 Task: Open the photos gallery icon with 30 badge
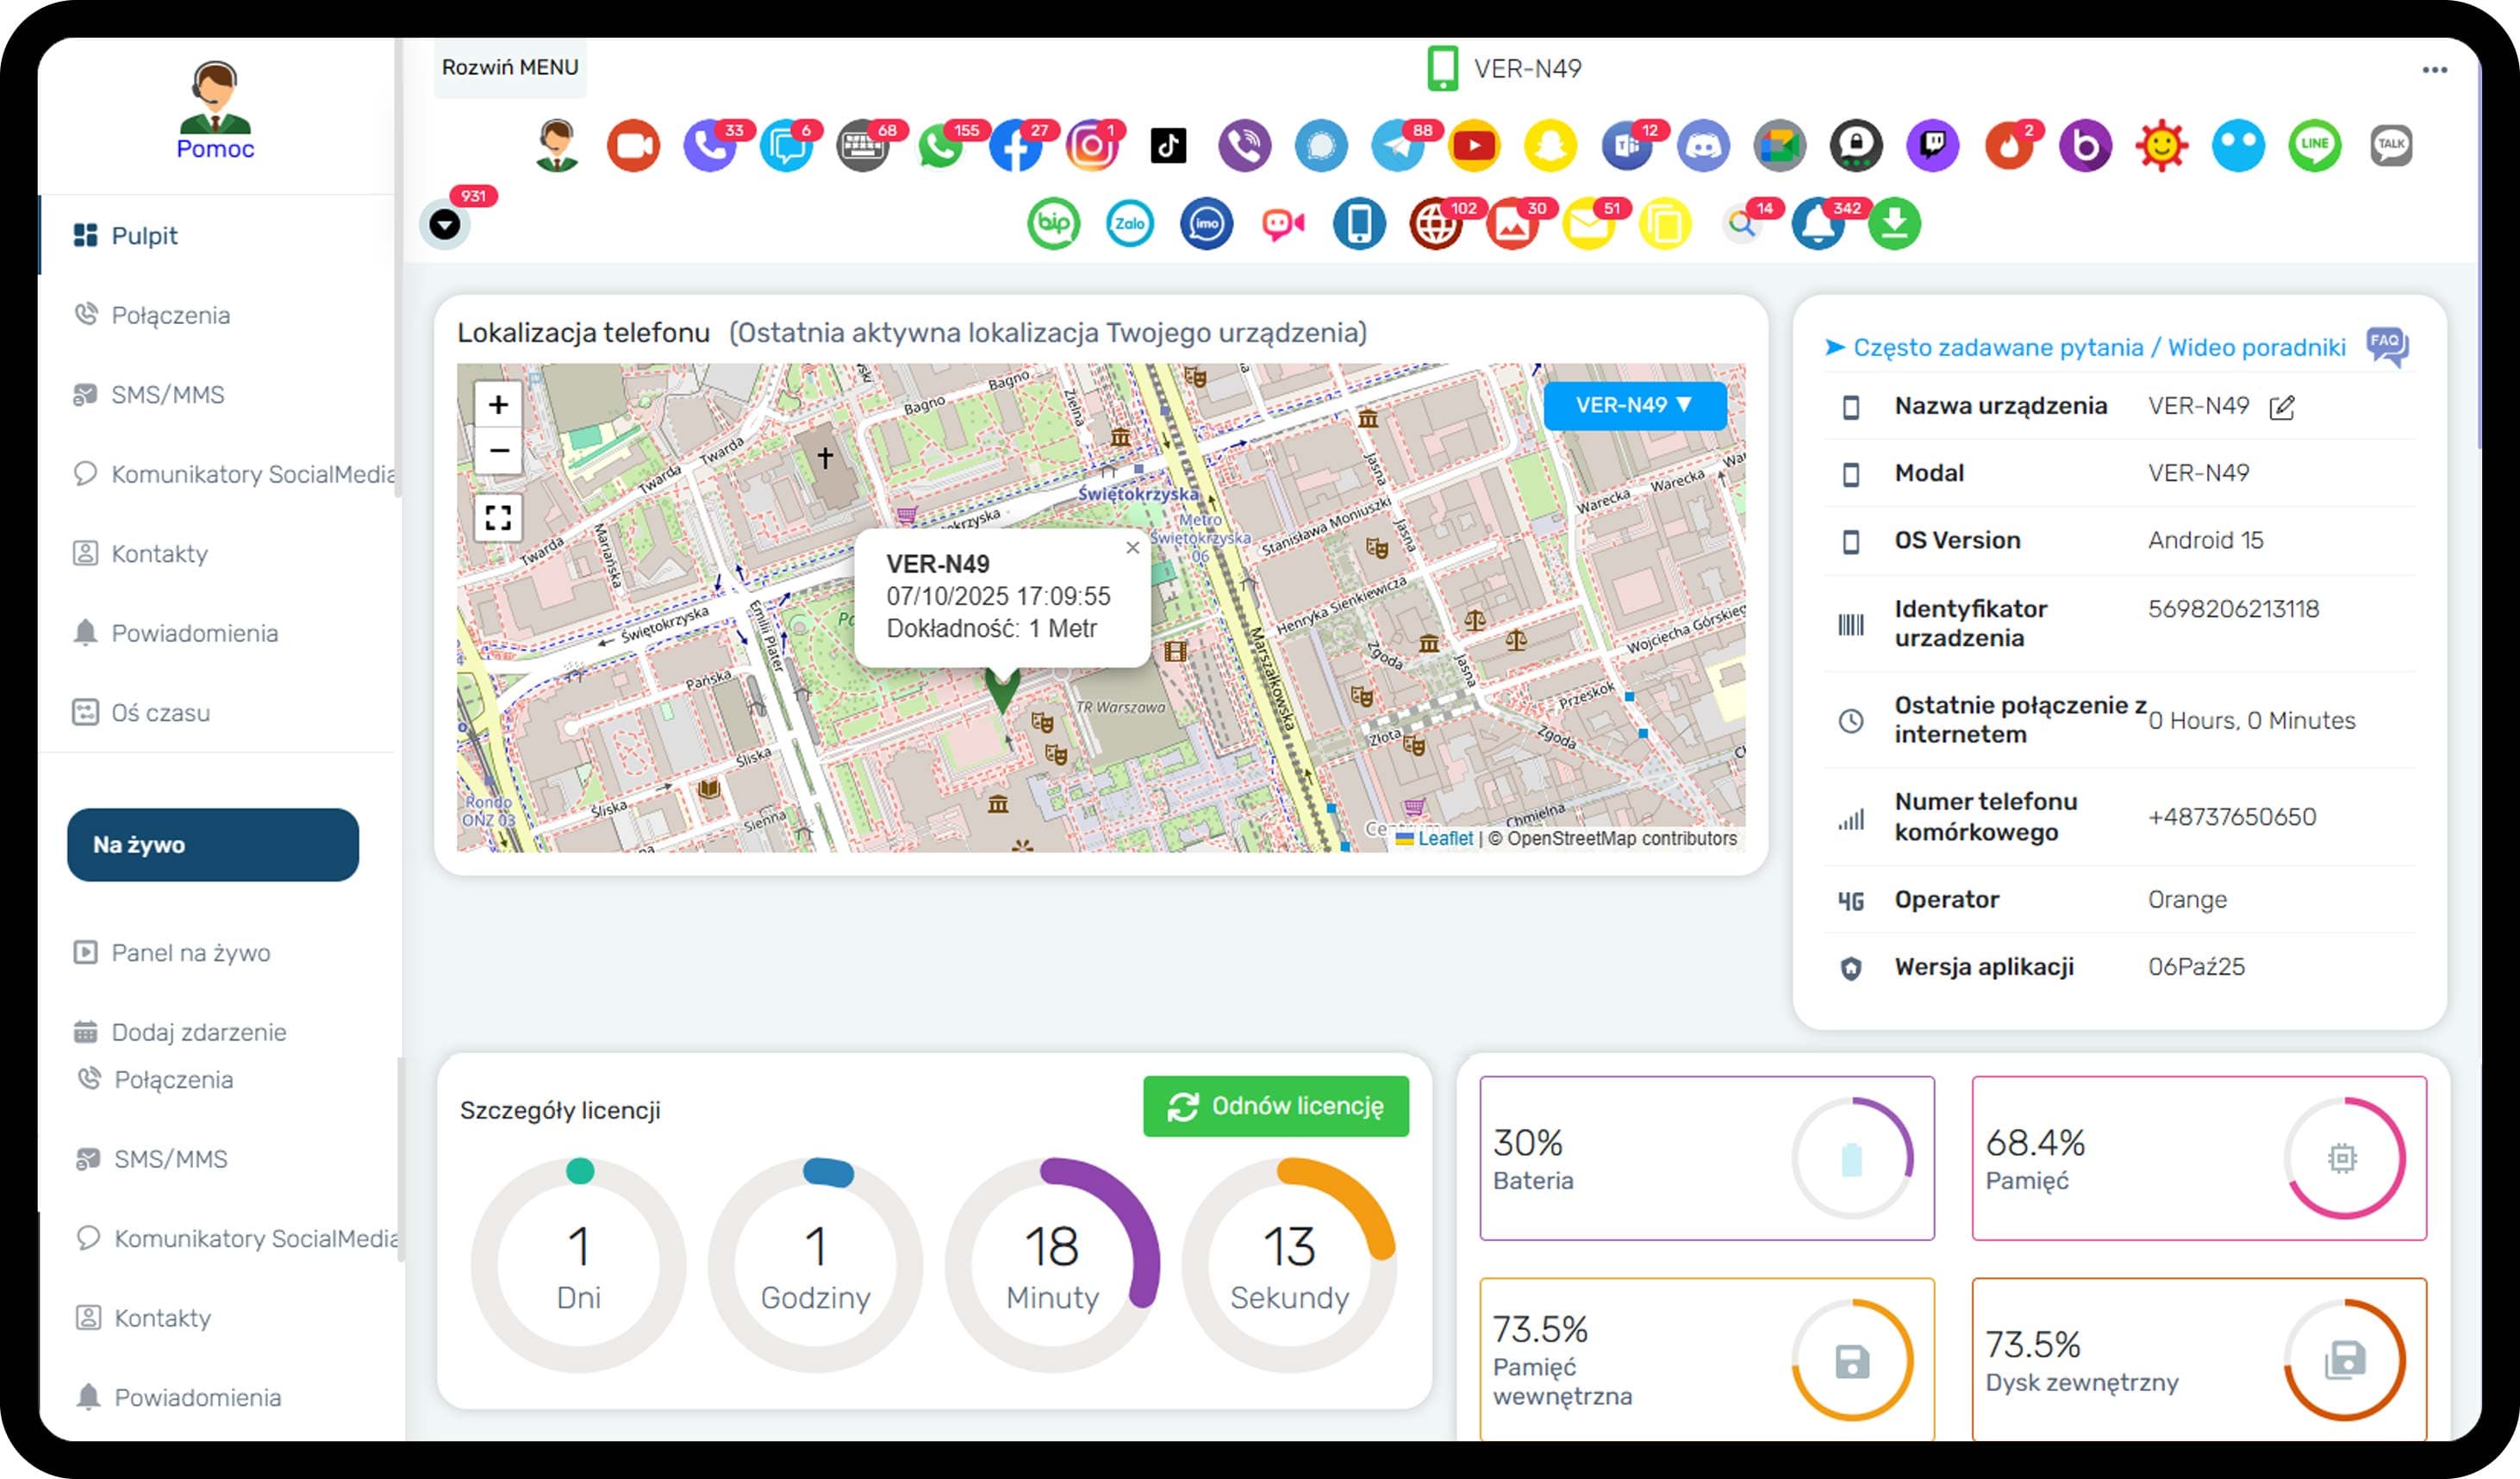[1512, 224]
